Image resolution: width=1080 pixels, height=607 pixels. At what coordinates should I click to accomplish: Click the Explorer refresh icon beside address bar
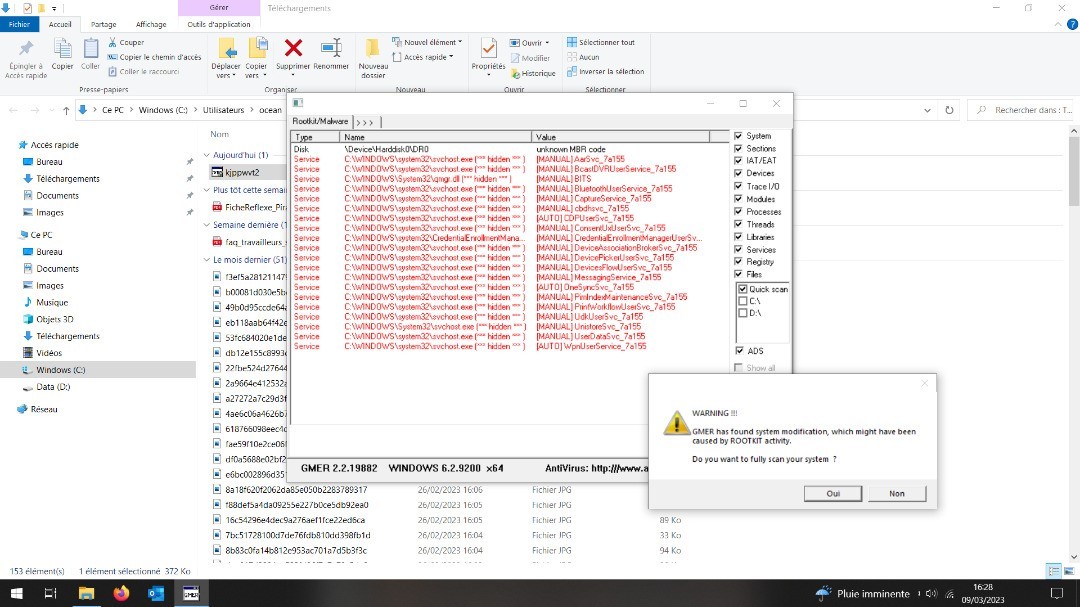coord(949,110)
